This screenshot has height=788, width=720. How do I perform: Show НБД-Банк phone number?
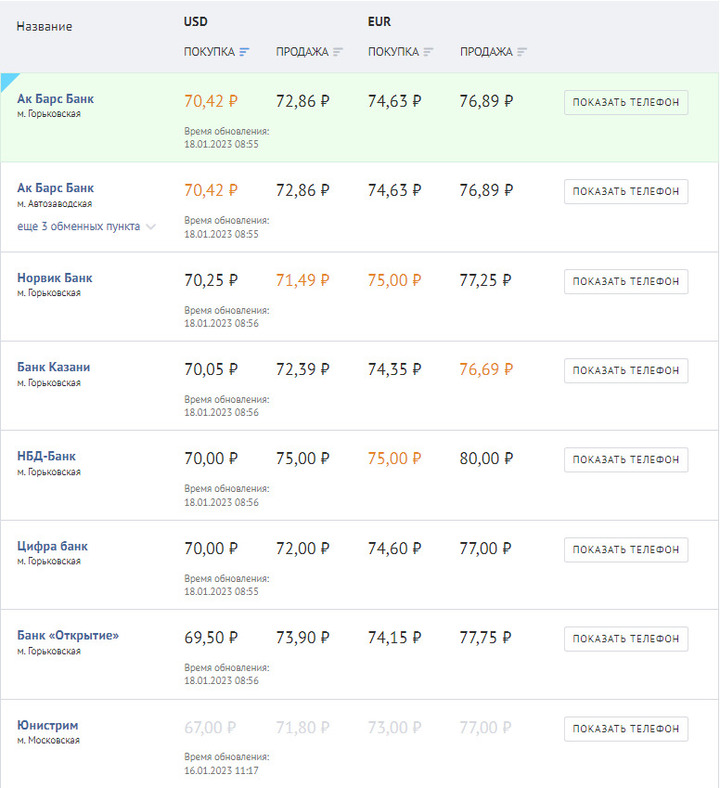pos(626,460)
